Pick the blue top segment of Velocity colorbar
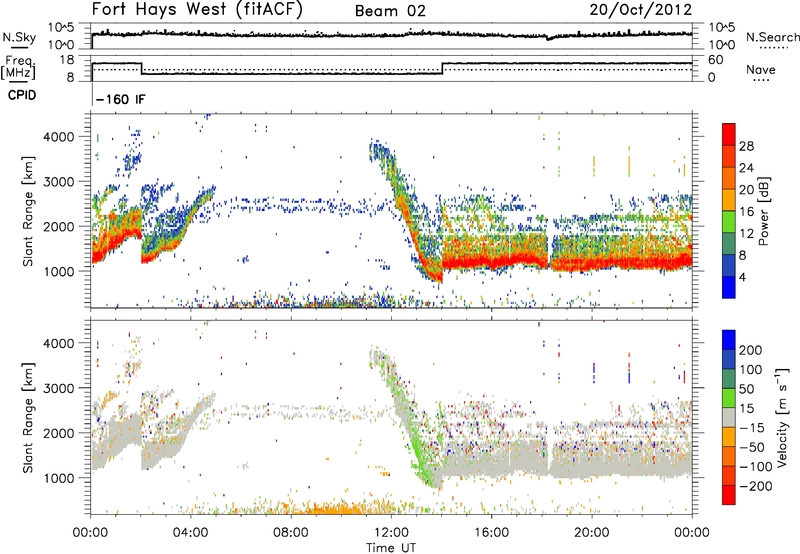Image resolution: width=800 pixels, height=554 pixels. coord(729,340)
